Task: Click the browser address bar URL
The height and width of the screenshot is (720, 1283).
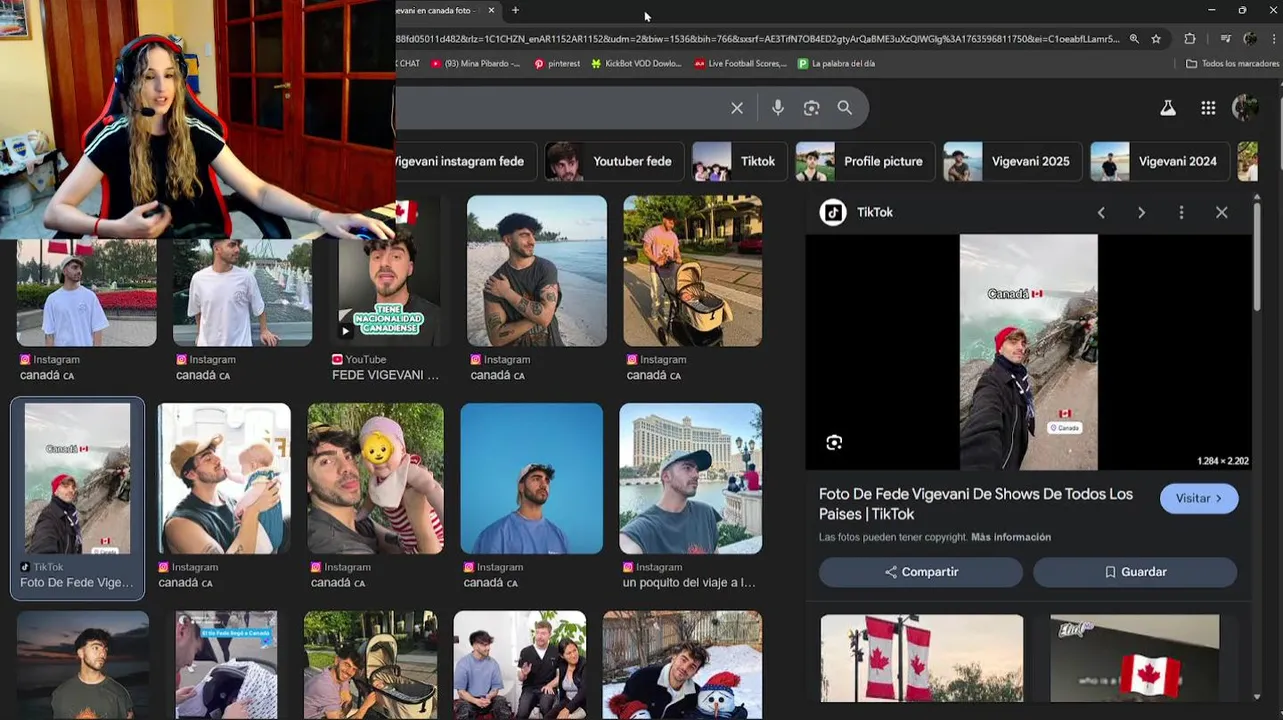Action: [x=758, y=39]
